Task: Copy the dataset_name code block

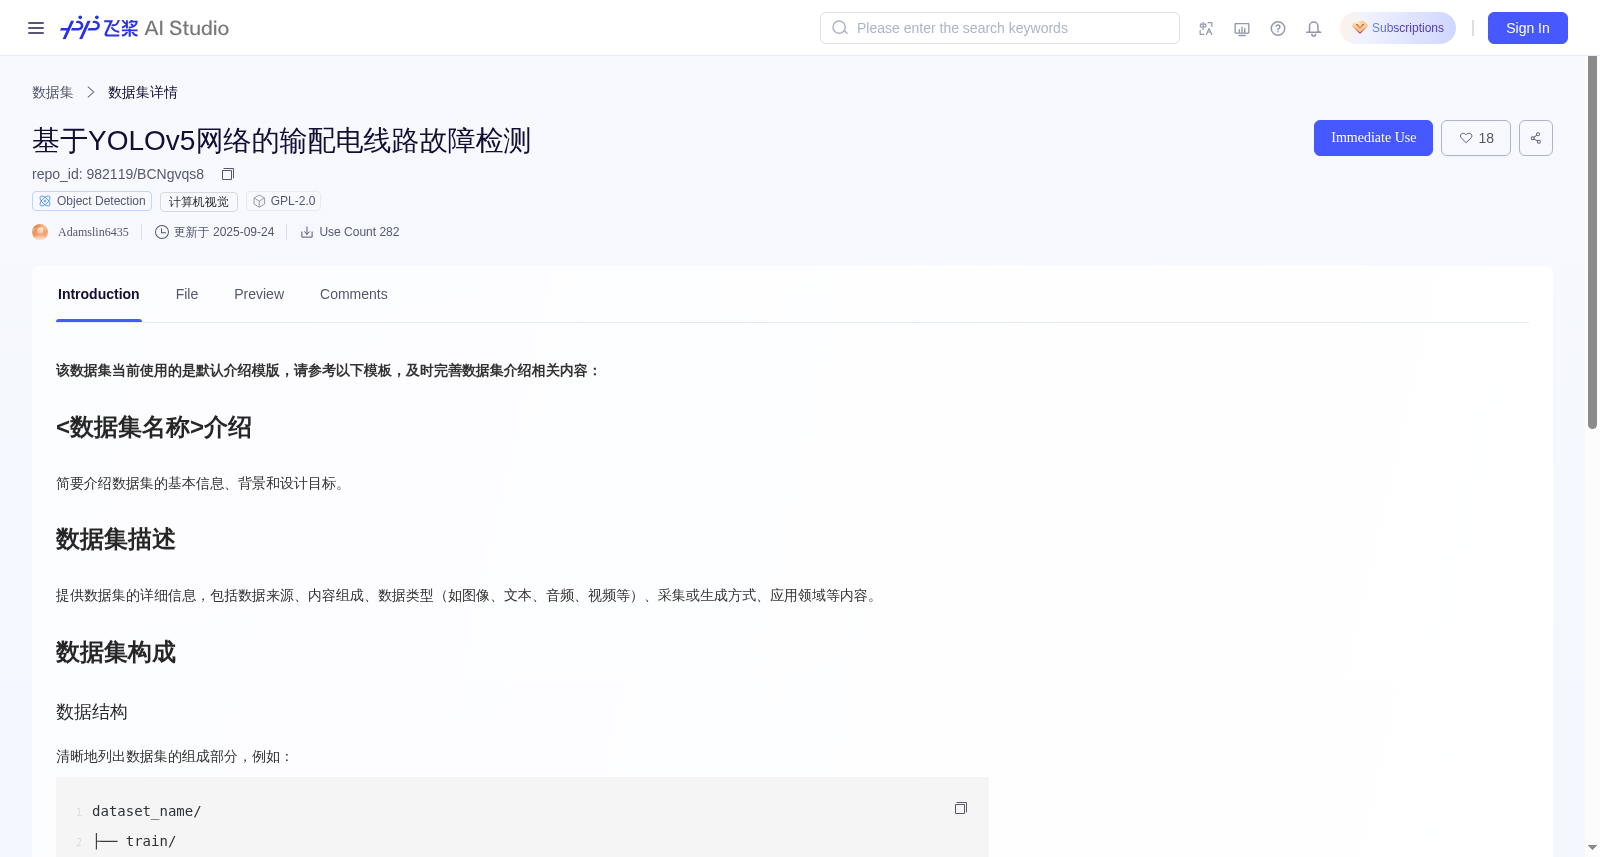Action: click(x=961, y=808)
